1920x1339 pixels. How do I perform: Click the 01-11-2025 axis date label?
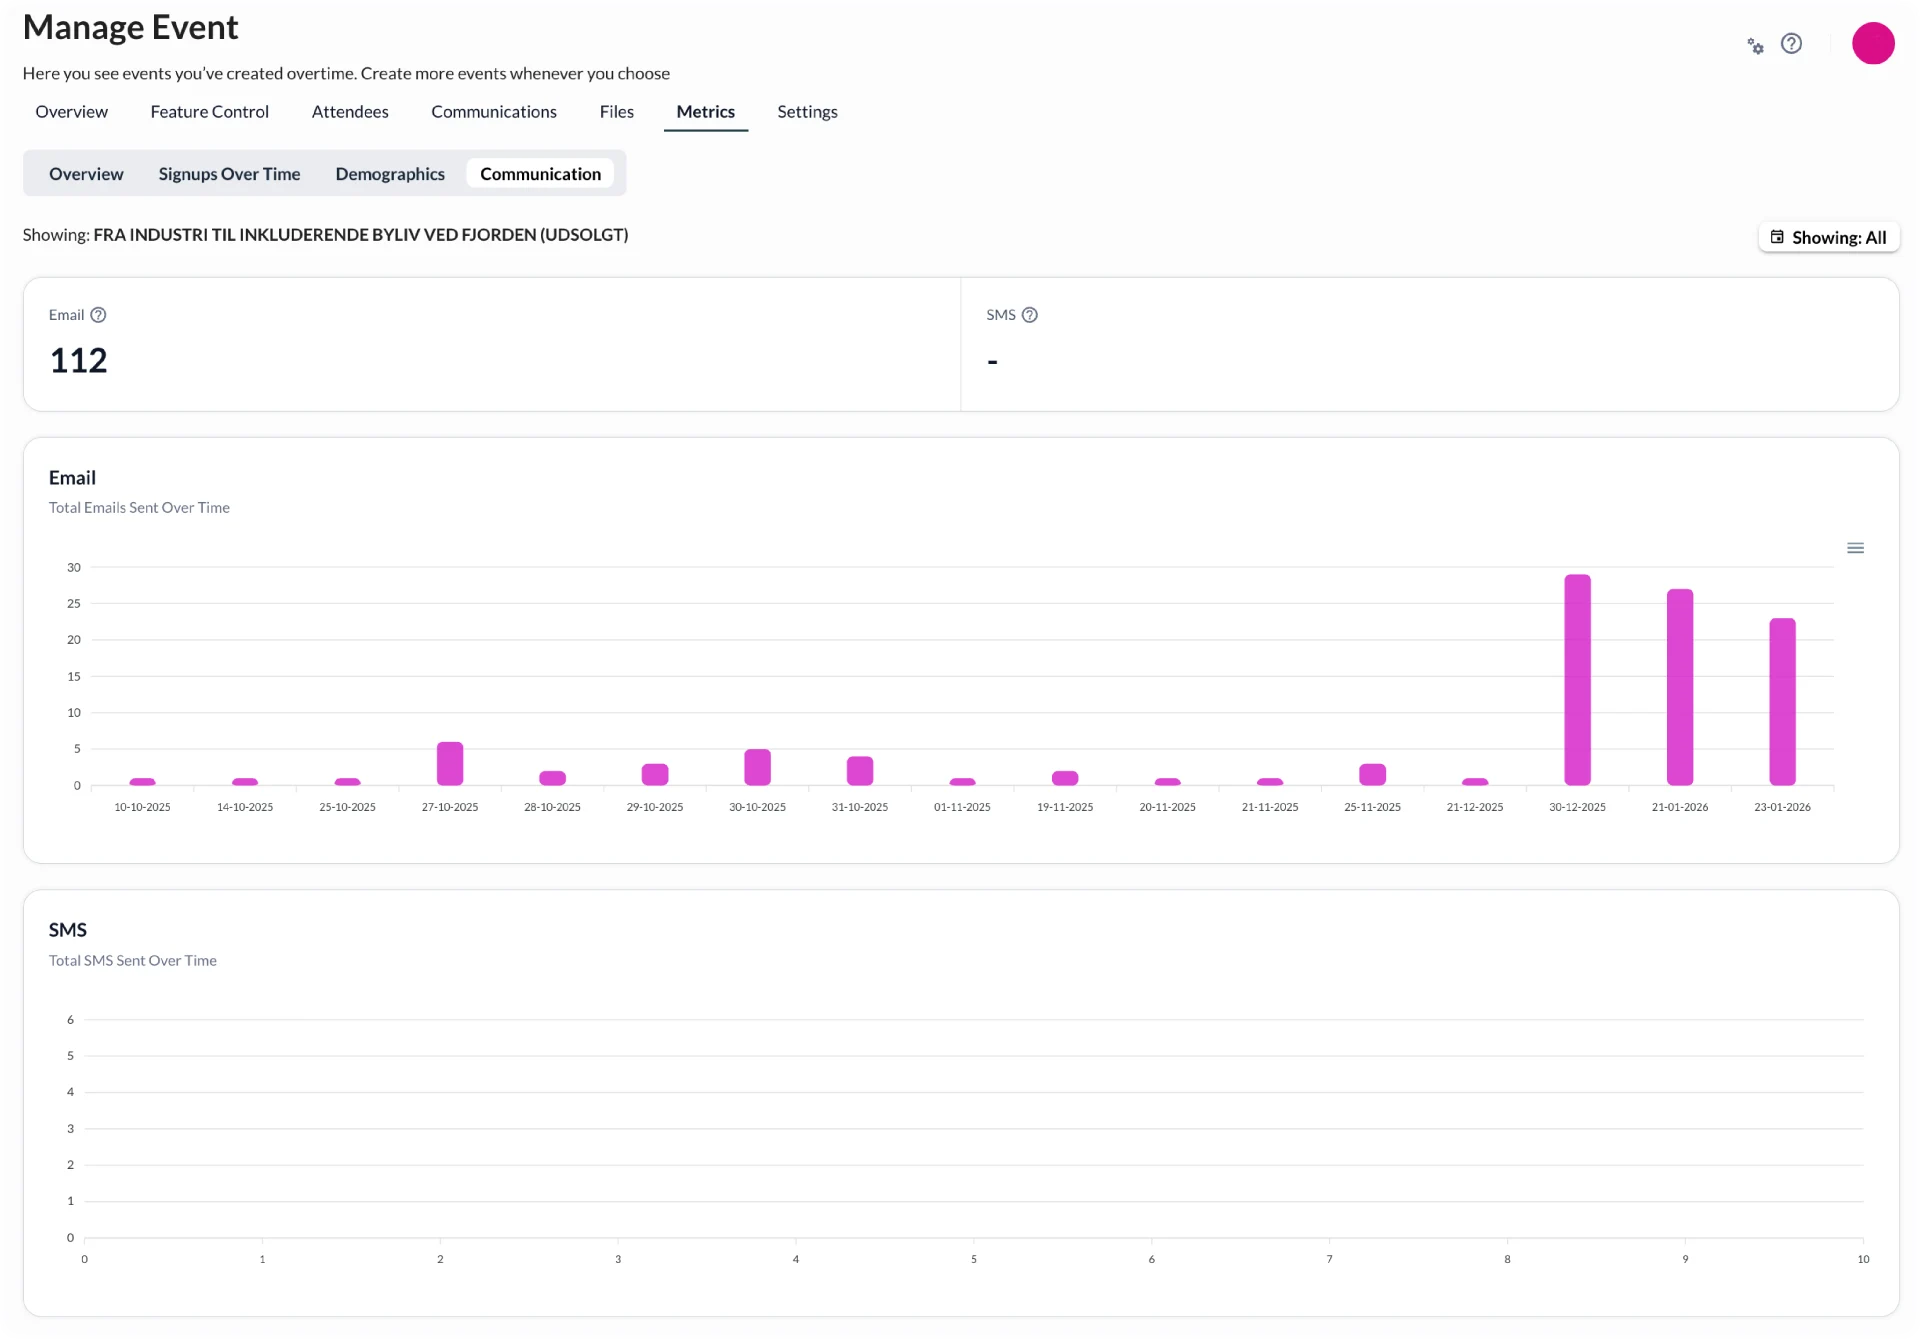963,807
